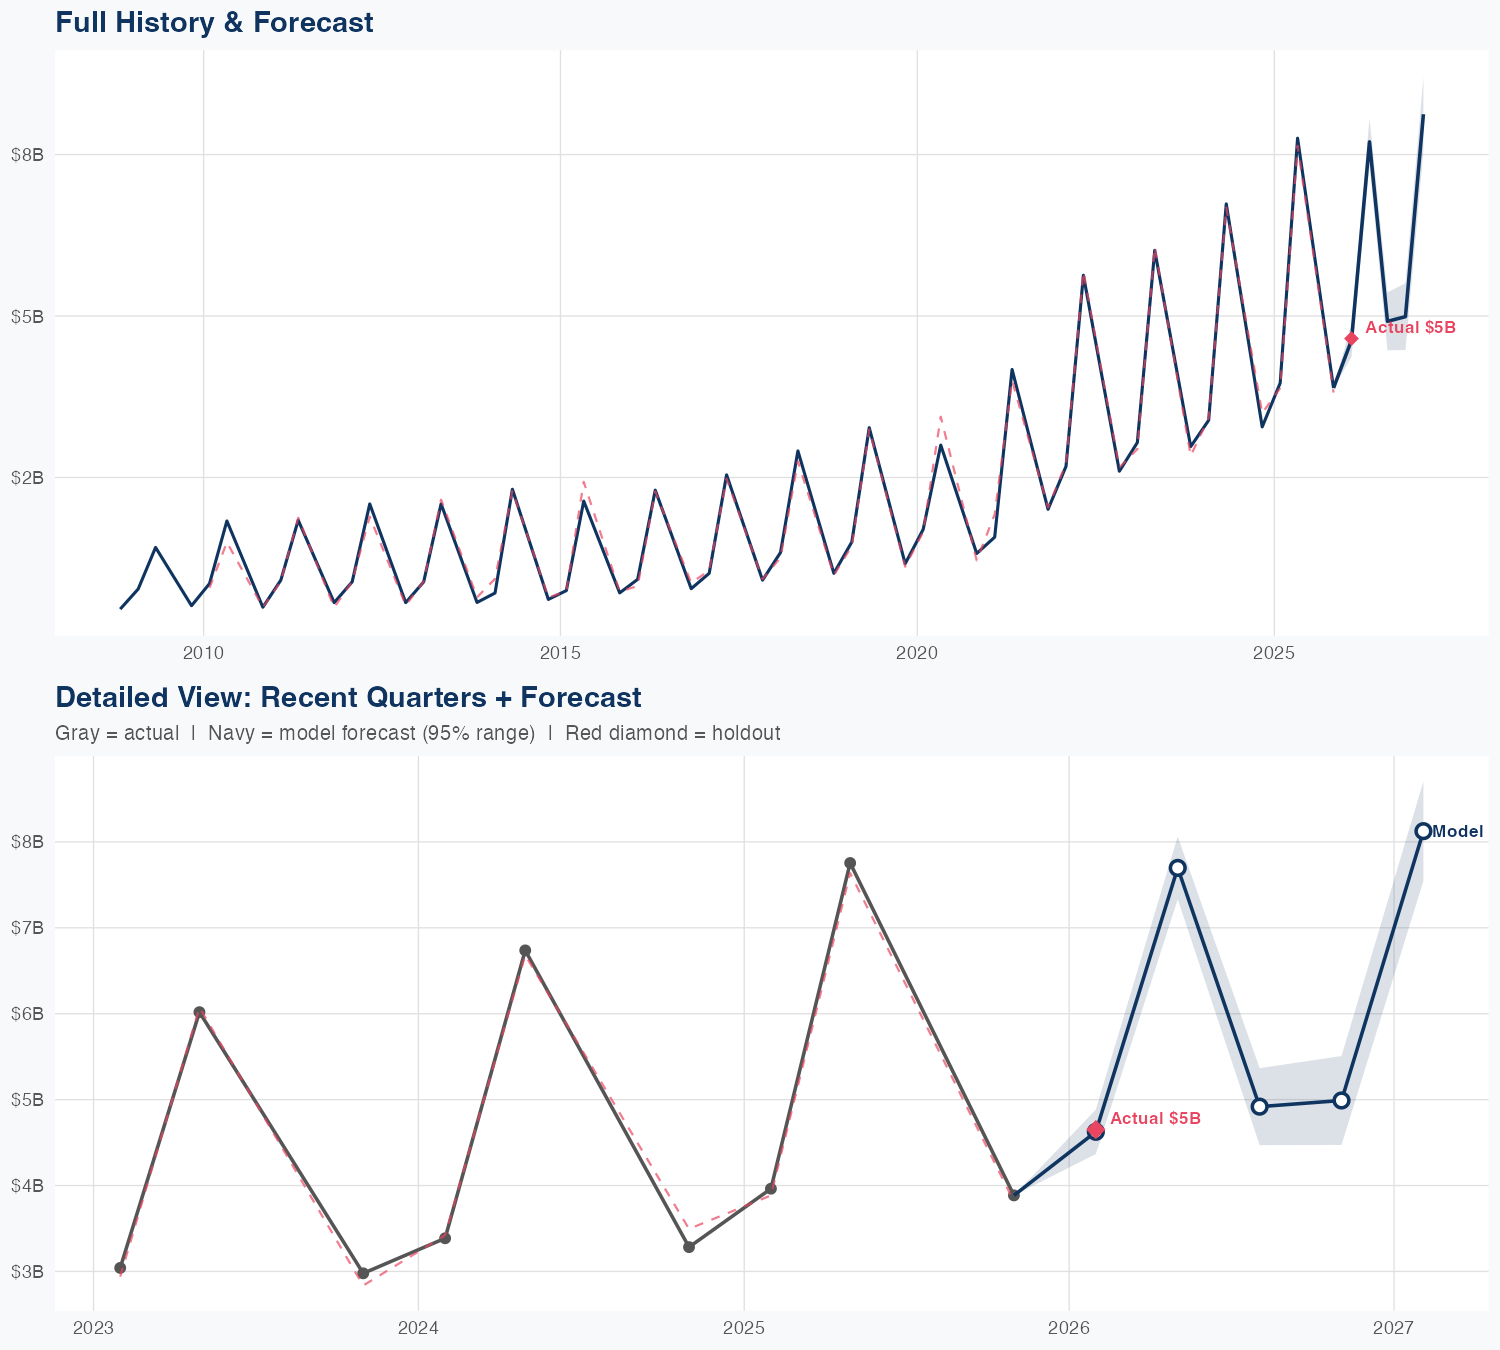This screenshot has height=1350, width=1500.
Task: Click the first gray data point in Detailed View
Action: pos(120,1268)
